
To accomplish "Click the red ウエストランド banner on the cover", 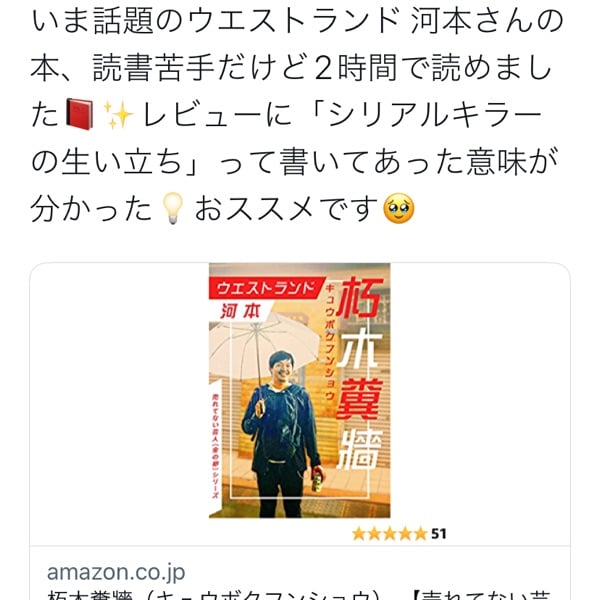I will [266, 288].
